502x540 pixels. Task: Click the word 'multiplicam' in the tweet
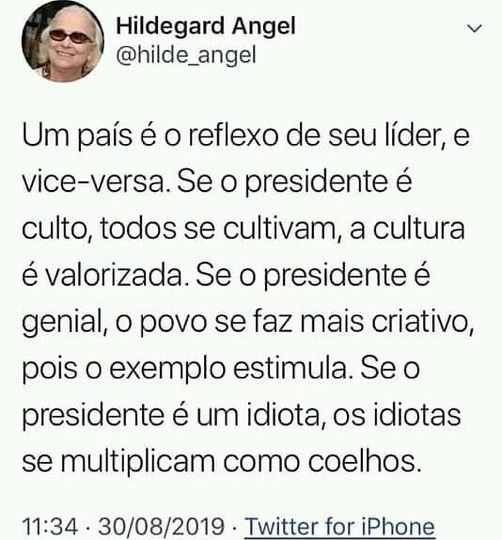click(x=138, y=463)
